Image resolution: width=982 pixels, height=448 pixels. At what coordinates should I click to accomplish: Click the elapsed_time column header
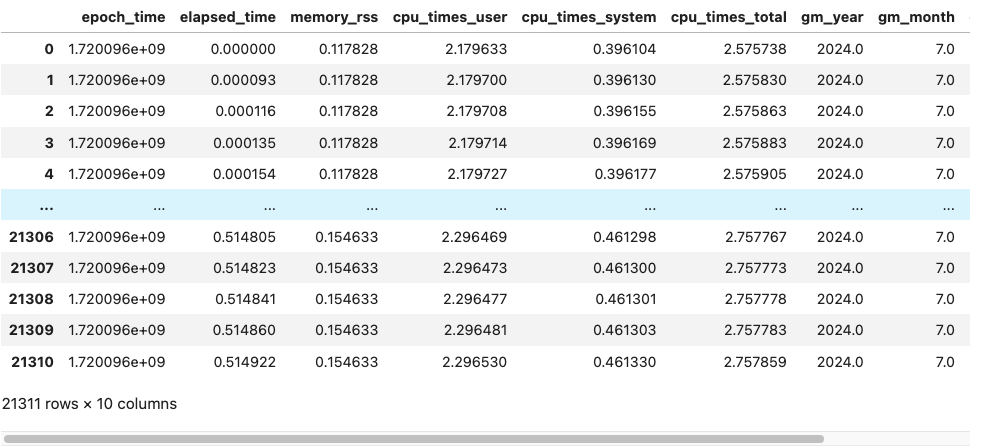227,18
